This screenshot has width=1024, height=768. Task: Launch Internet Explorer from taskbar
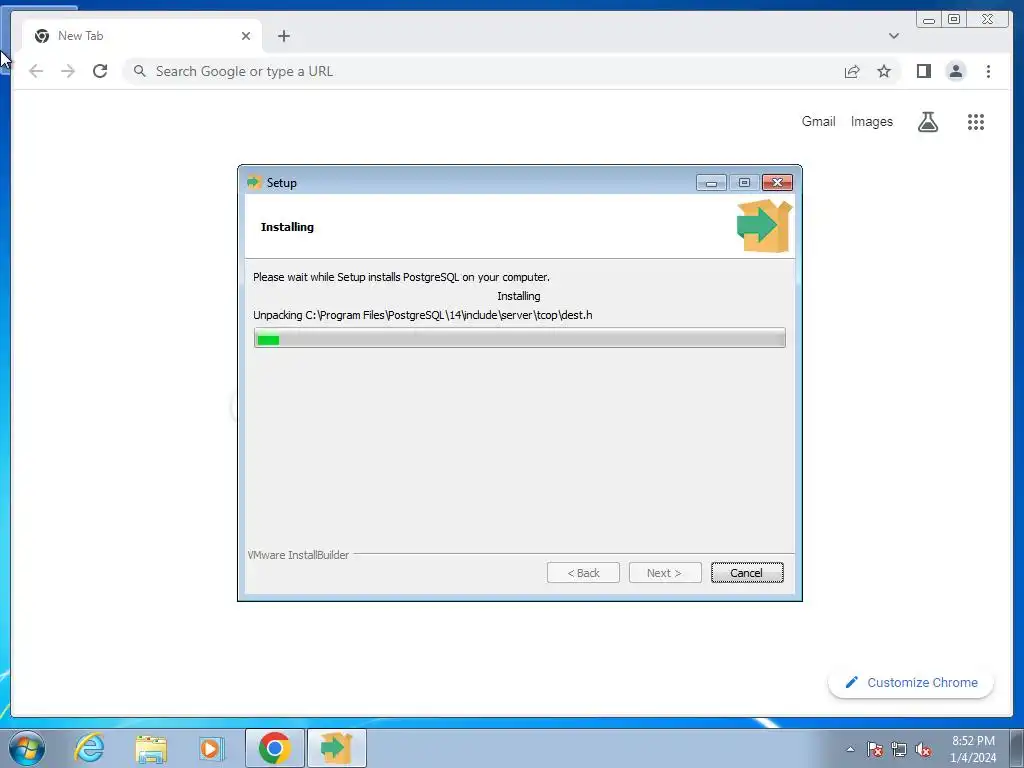coord(89,748)
